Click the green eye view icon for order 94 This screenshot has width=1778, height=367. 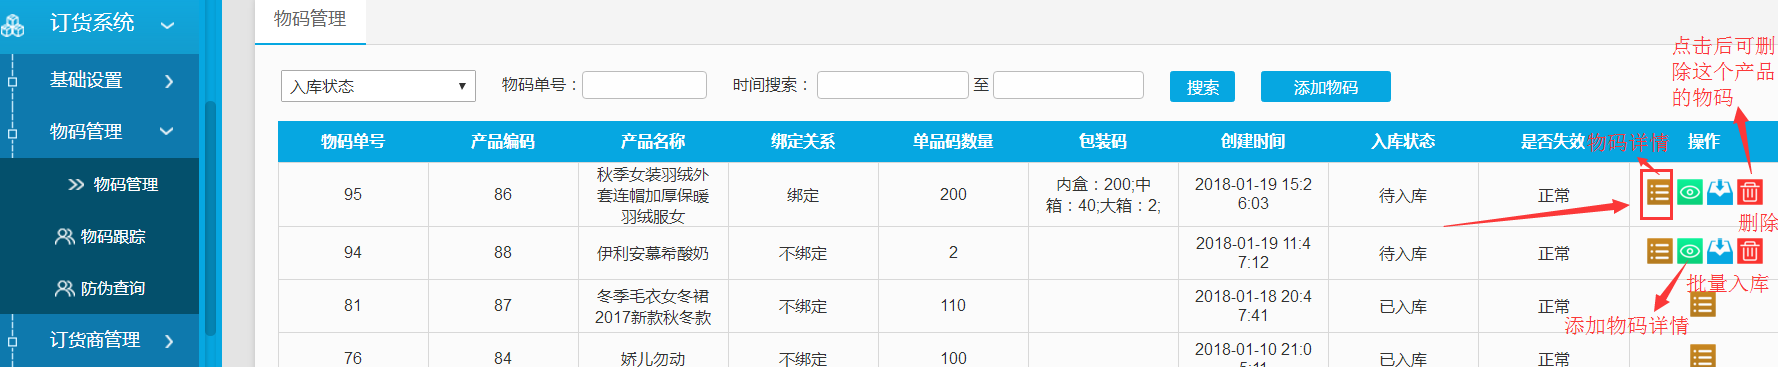(1689, 251)
